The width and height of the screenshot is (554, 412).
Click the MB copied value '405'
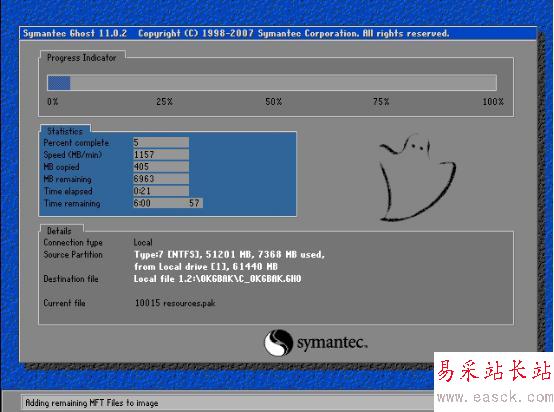(x=141, y=167)
